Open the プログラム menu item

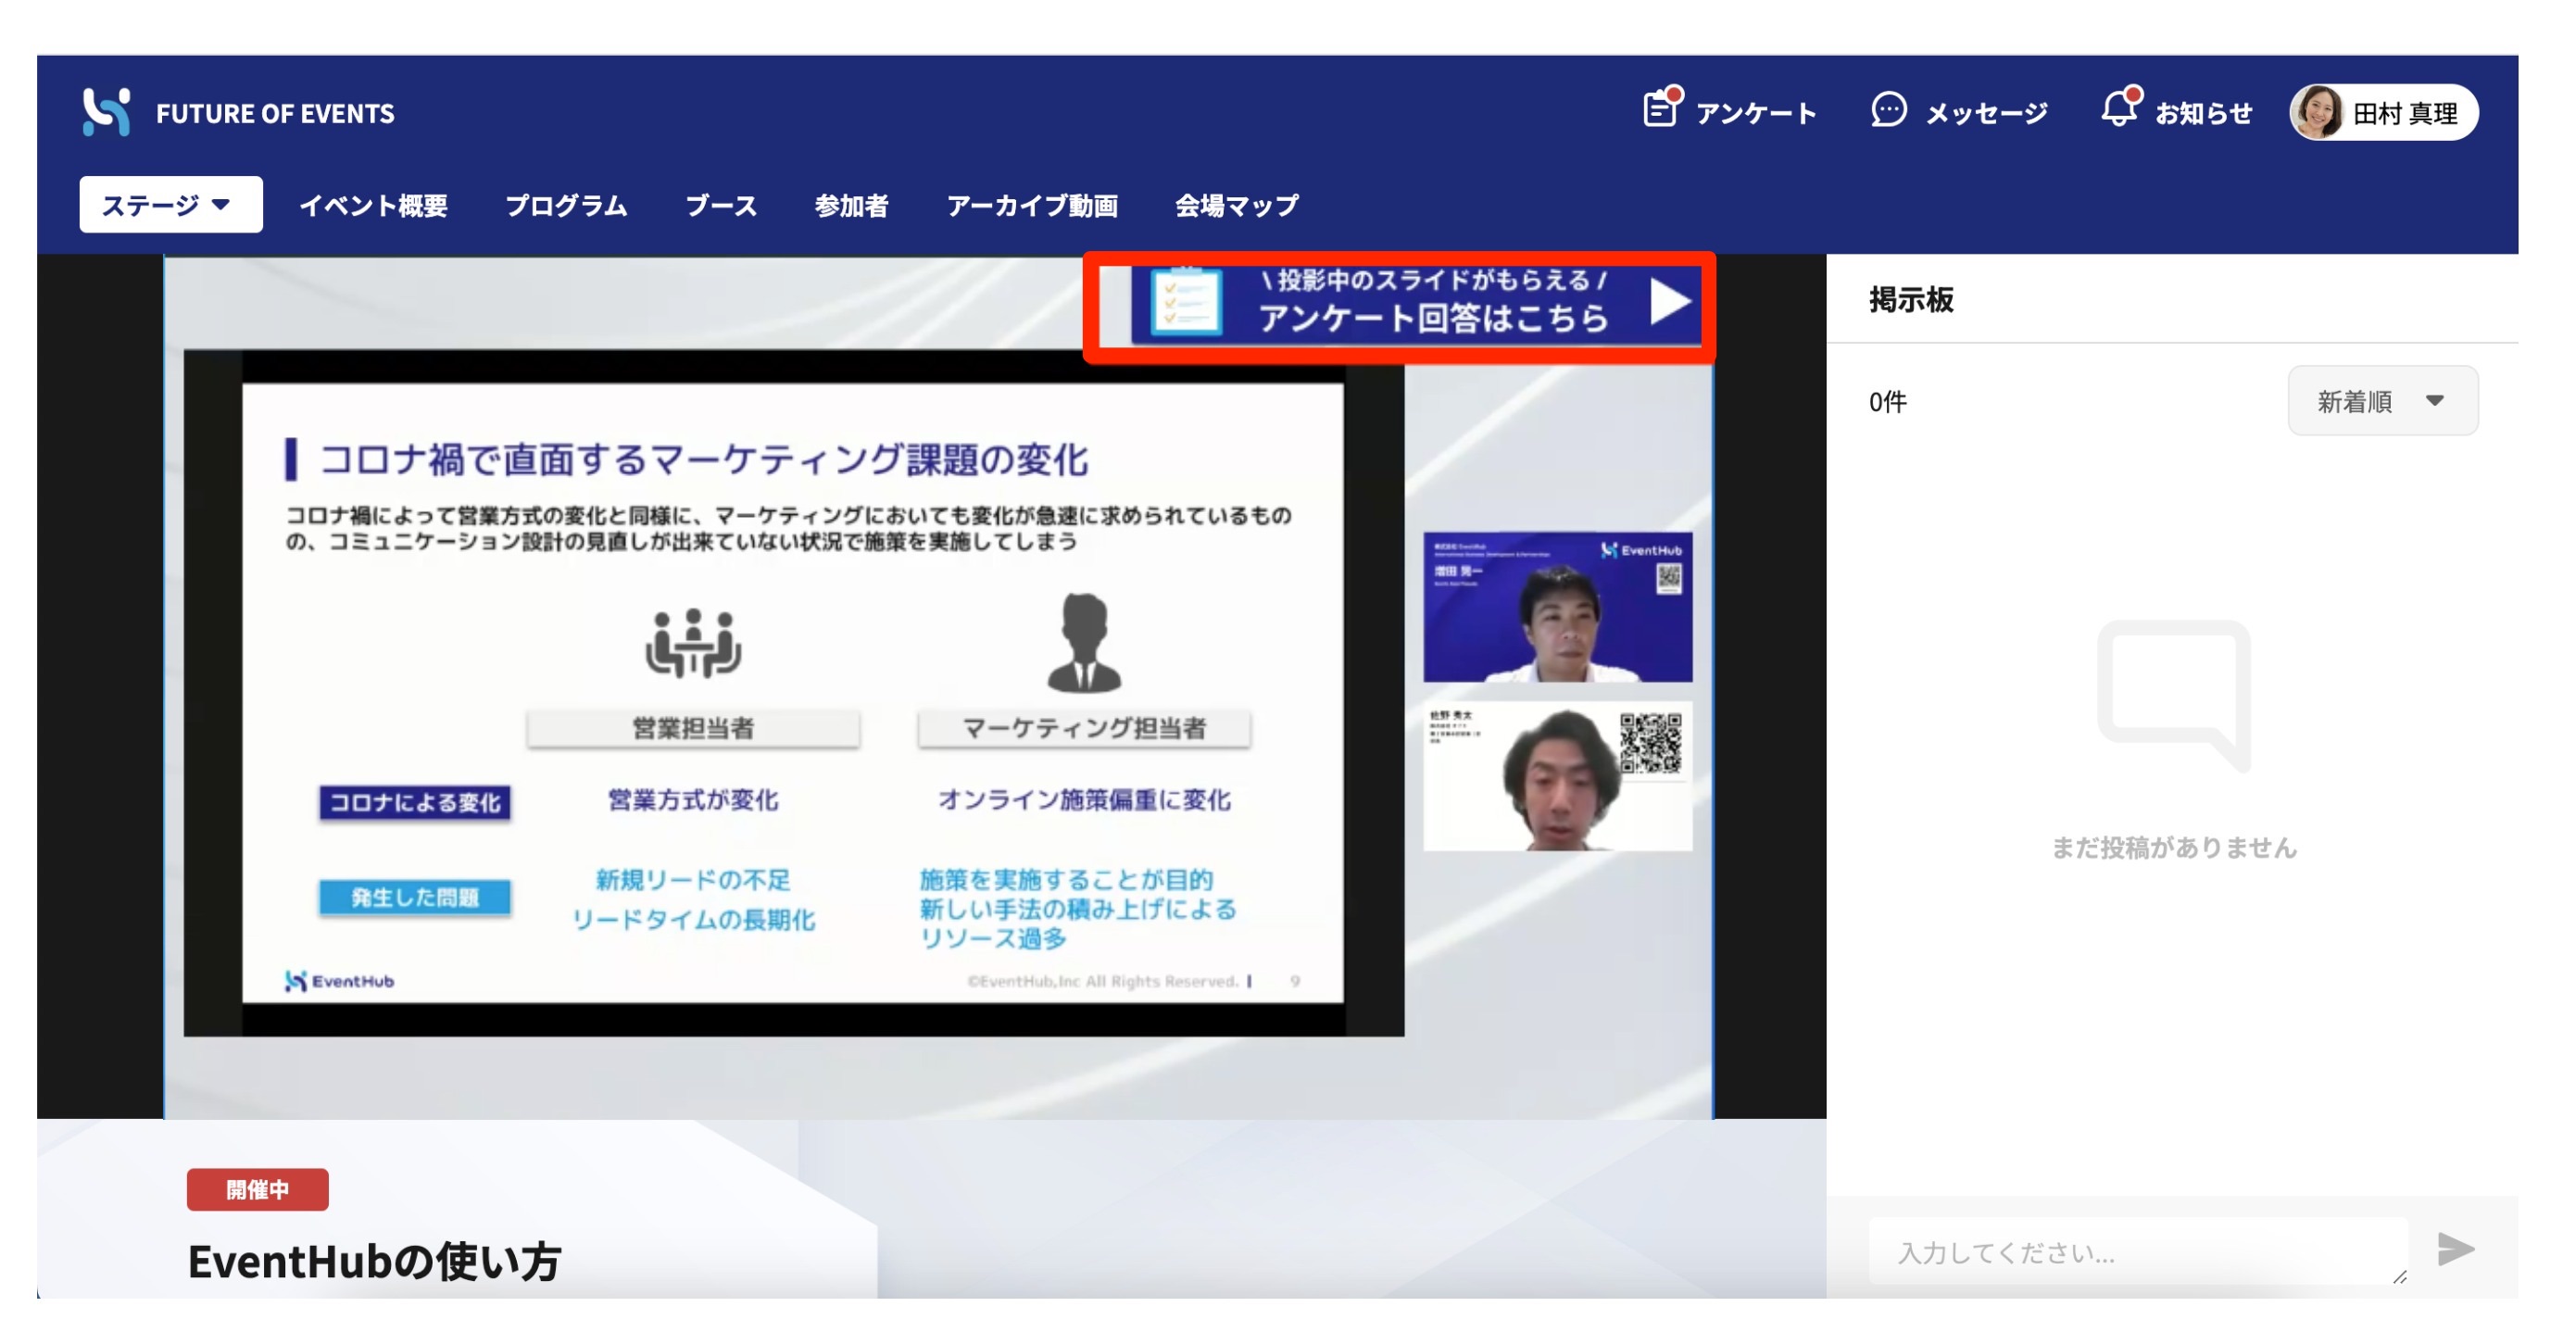[x=566, y=206]
